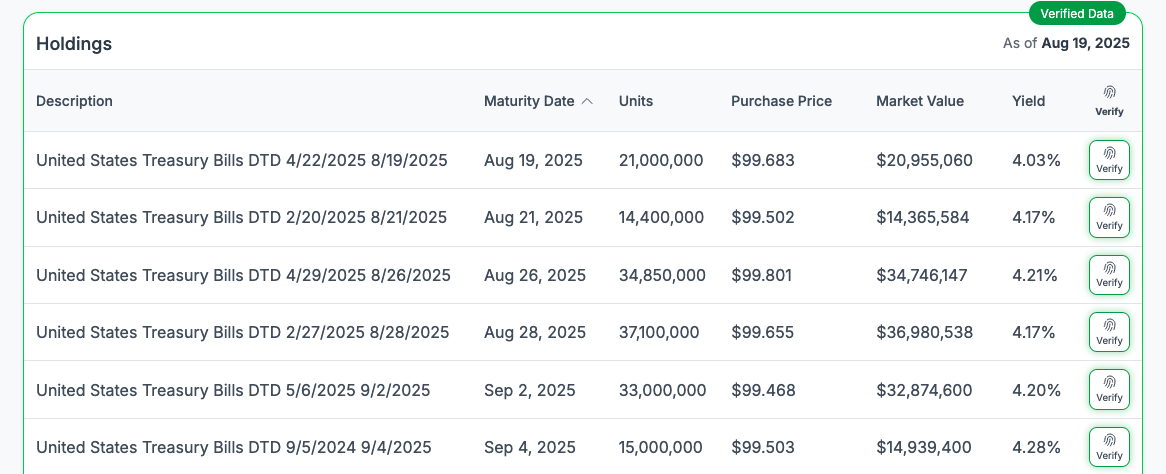Viewport: 1166px width, 474px height.
Task: Click the Verified Data badge
Action: click(1077, 13)
